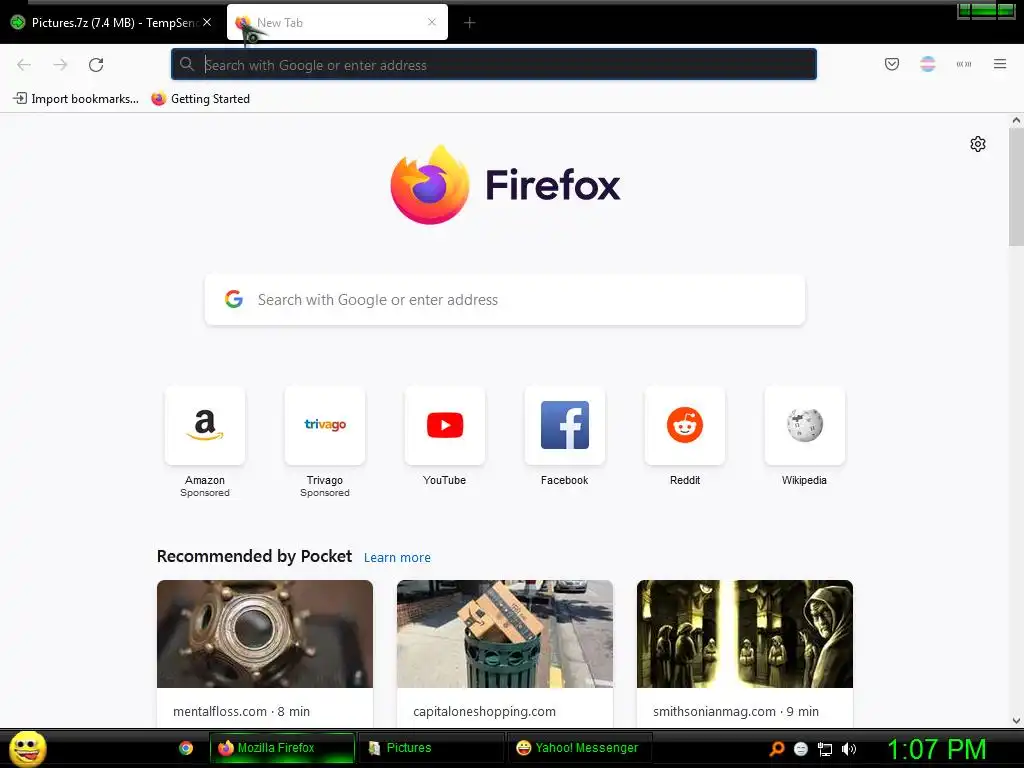Click Learn more about Pocket link
Viewport: 1024px width, 768px height.
(397, 558)
